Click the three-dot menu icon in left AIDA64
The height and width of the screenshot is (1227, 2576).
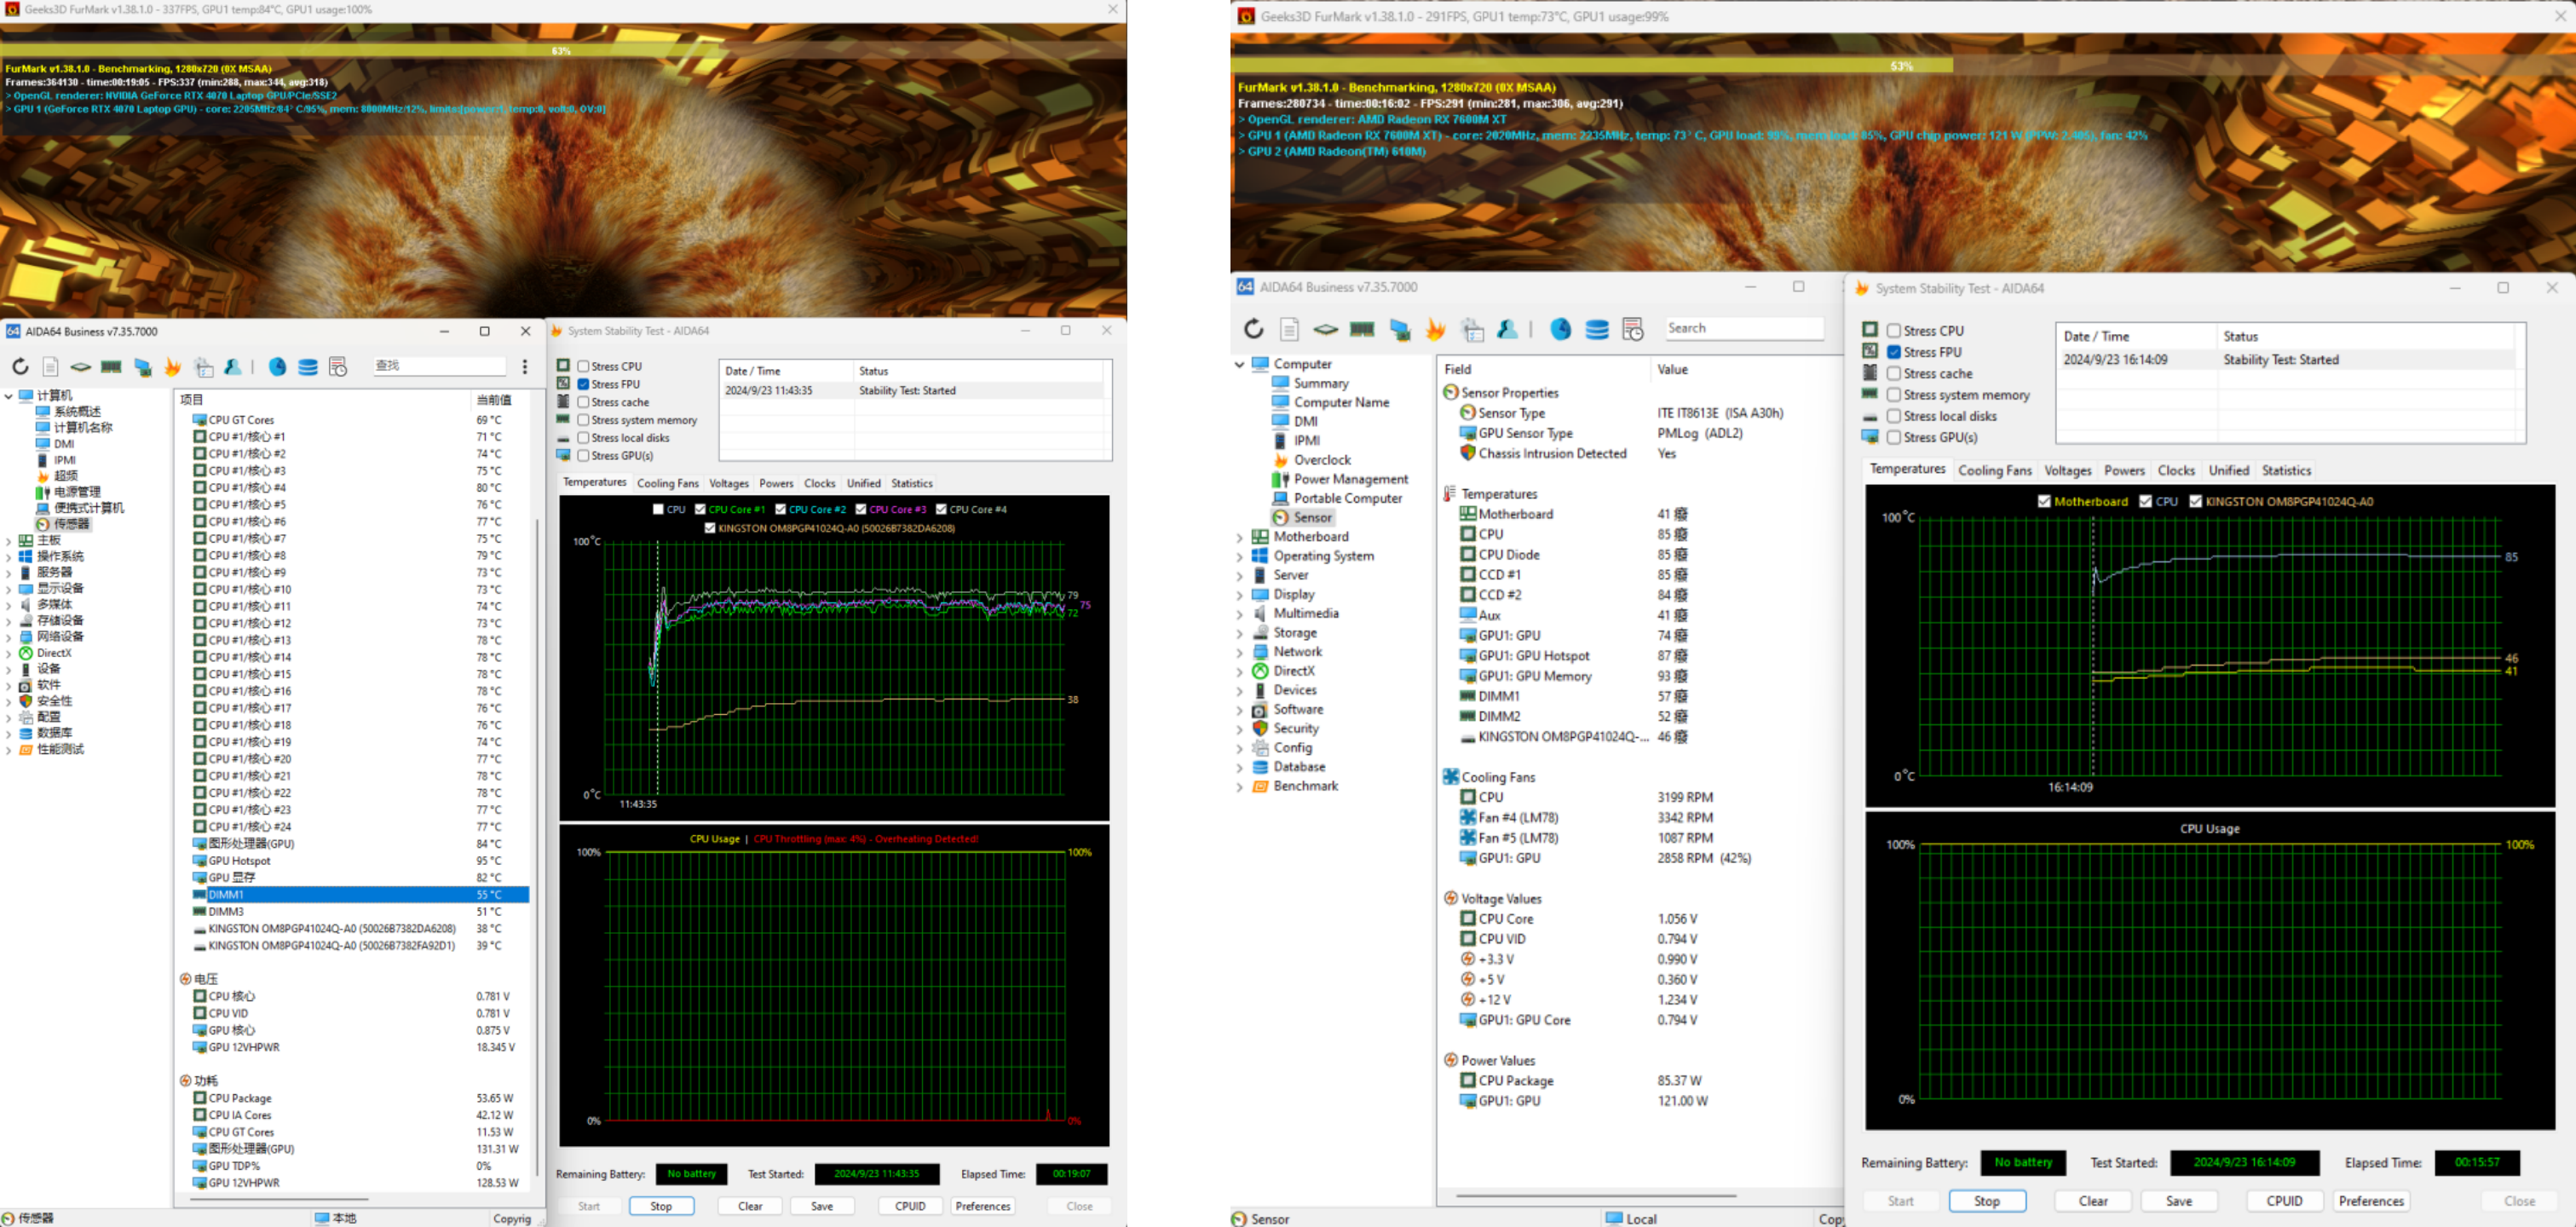525,367
